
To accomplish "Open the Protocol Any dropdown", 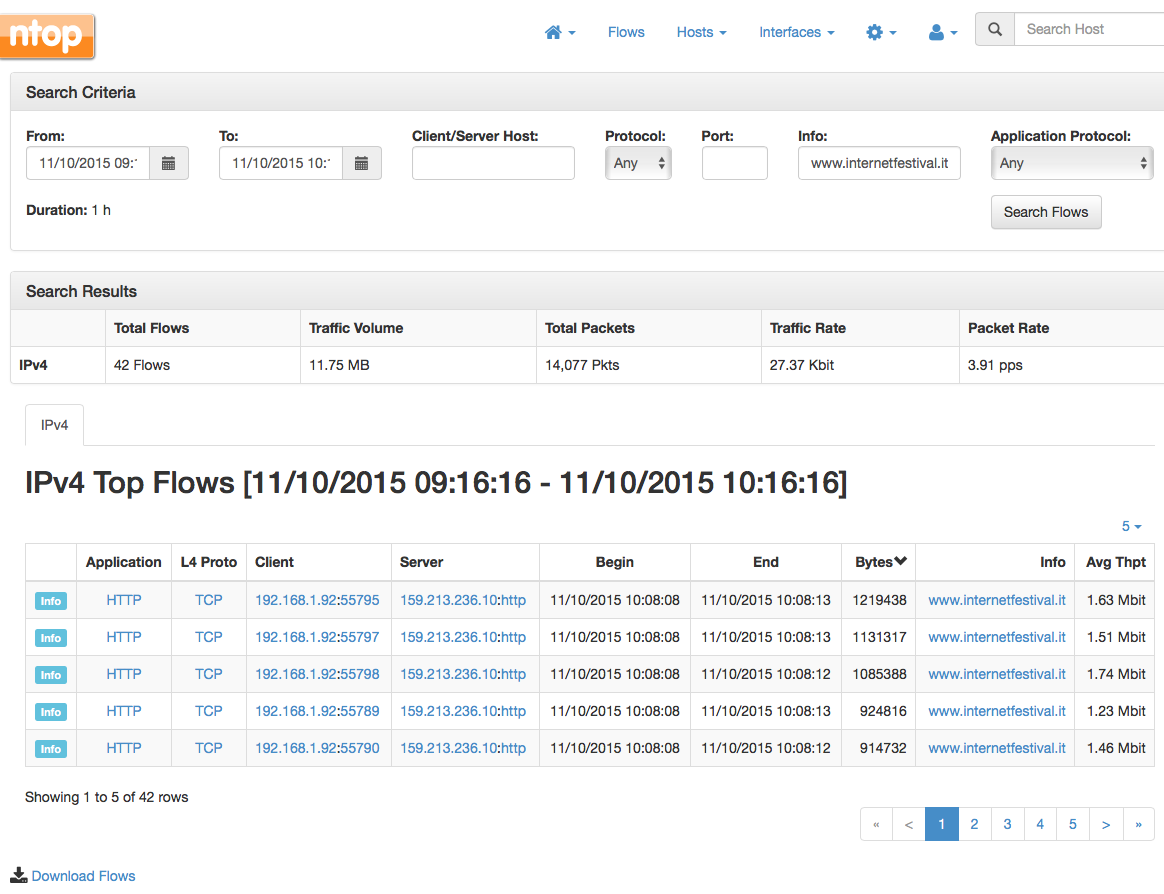I will [638, 163].
